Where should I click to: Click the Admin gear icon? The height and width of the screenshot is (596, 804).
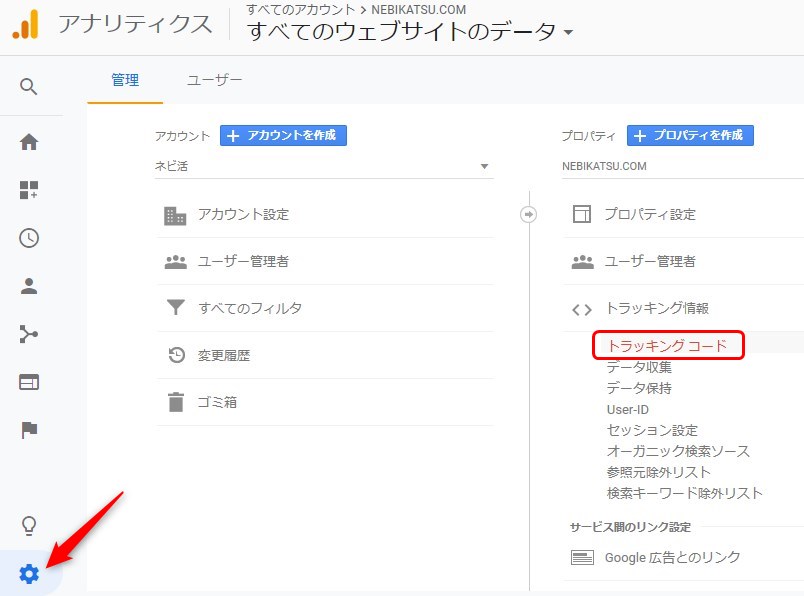[x=29, y=574]
